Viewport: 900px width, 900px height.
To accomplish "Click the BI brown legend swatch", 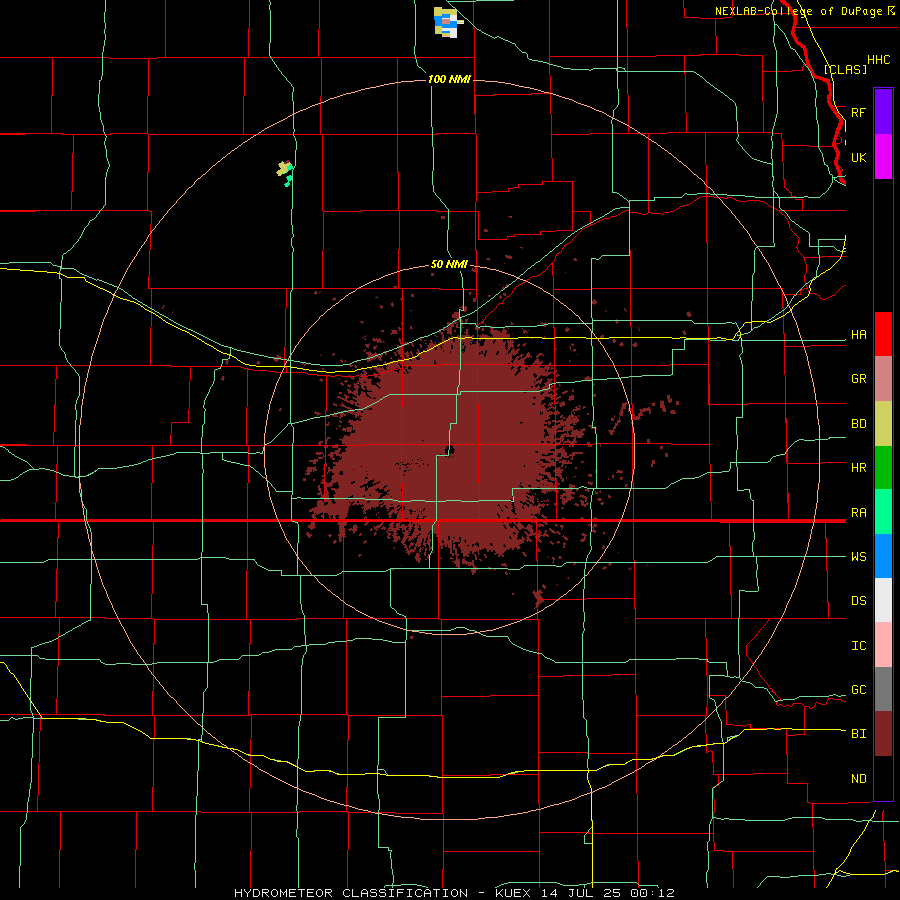I will tap(883, 734).
